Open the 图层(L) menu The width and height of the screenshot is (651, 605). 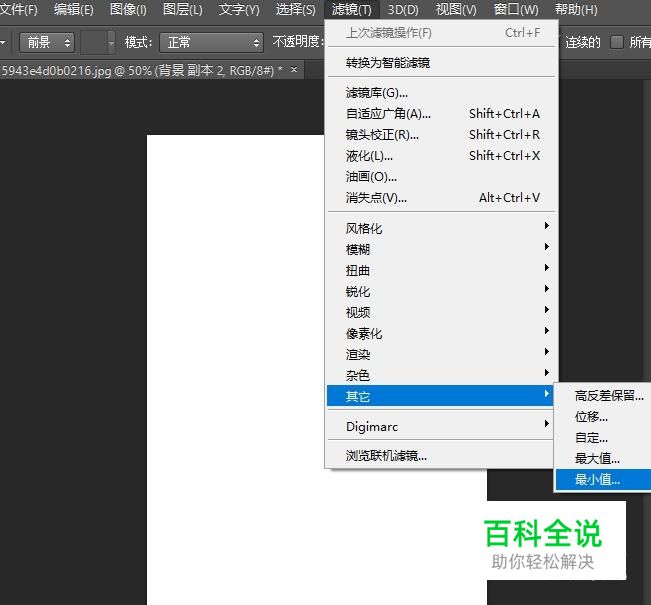click(x=183, y=9)
